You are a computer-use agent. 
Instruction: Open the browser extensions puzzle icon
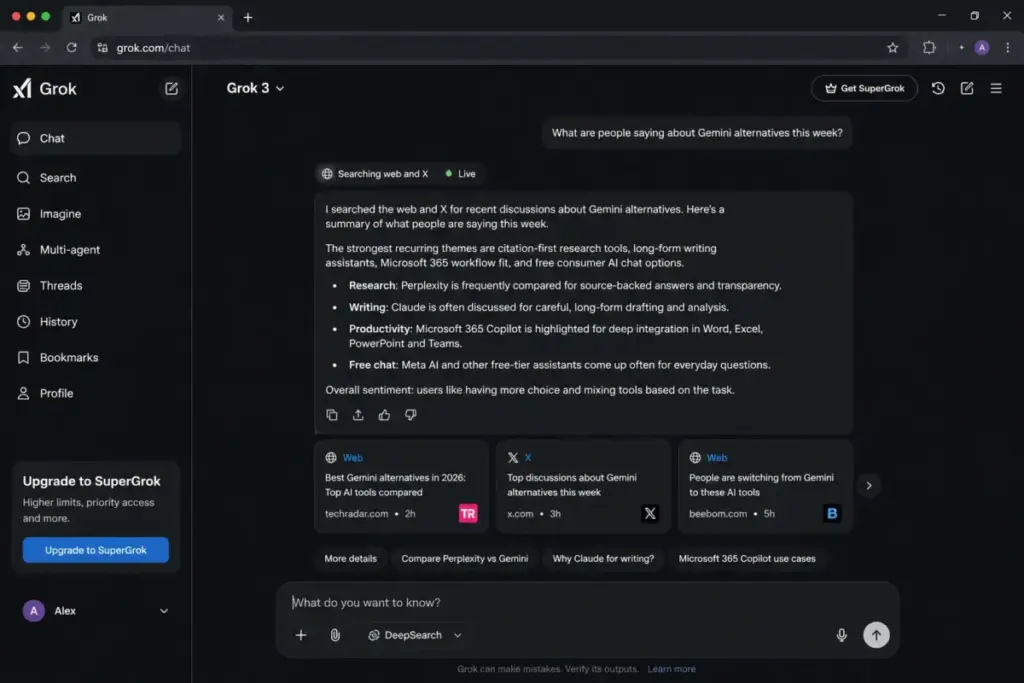[929, 48]
